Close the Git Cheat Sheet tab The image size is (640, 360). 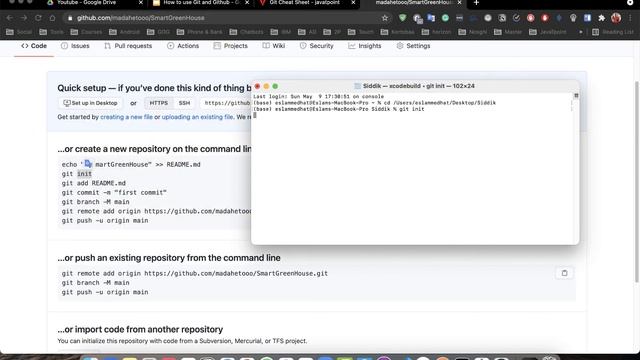[353, 3]
